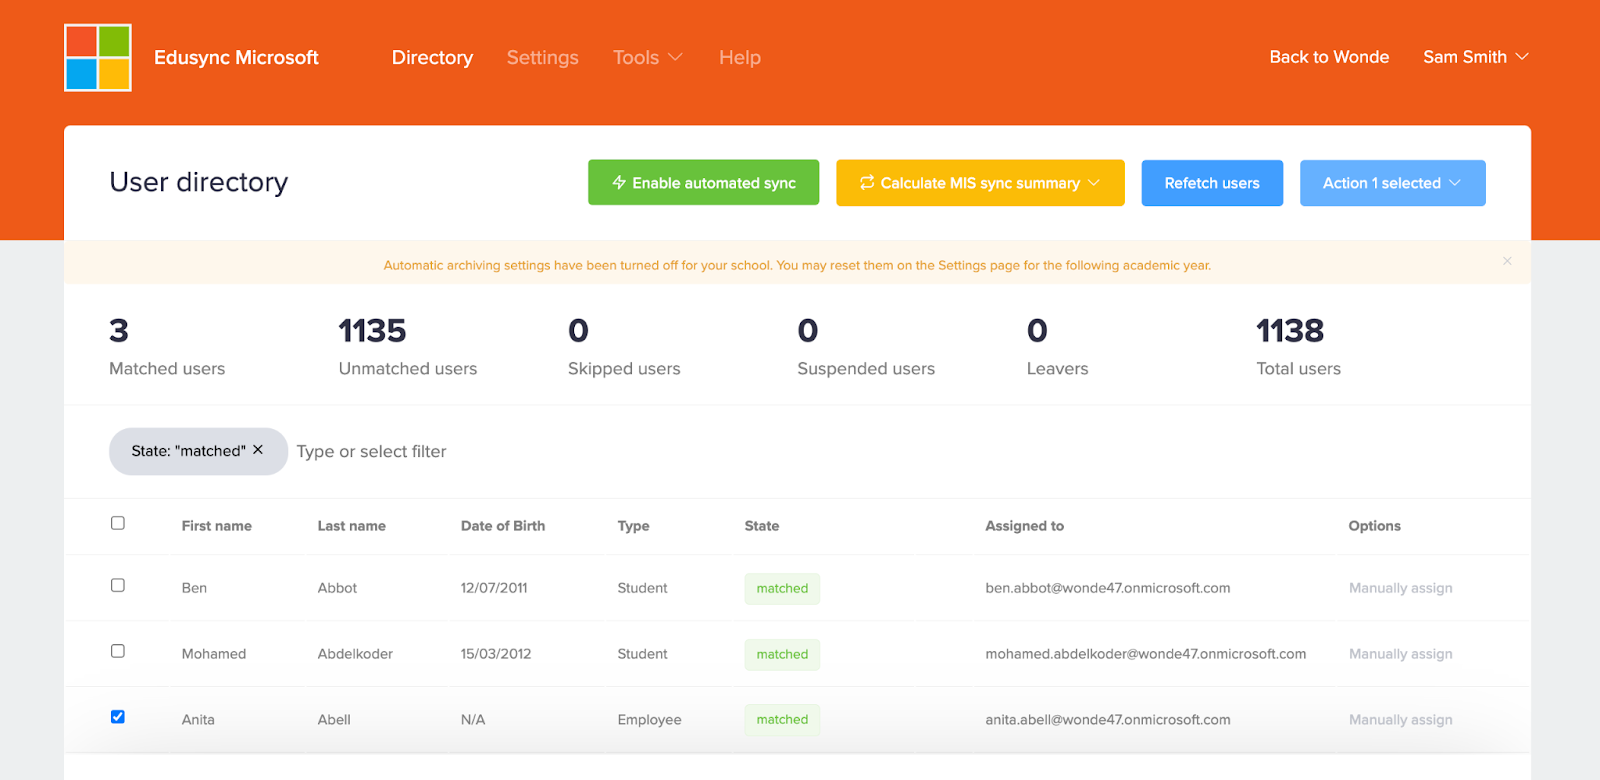Manually assign Mohamed Abdelkoder
This screenshot has height=780, width=1600.
point(1400,654)
